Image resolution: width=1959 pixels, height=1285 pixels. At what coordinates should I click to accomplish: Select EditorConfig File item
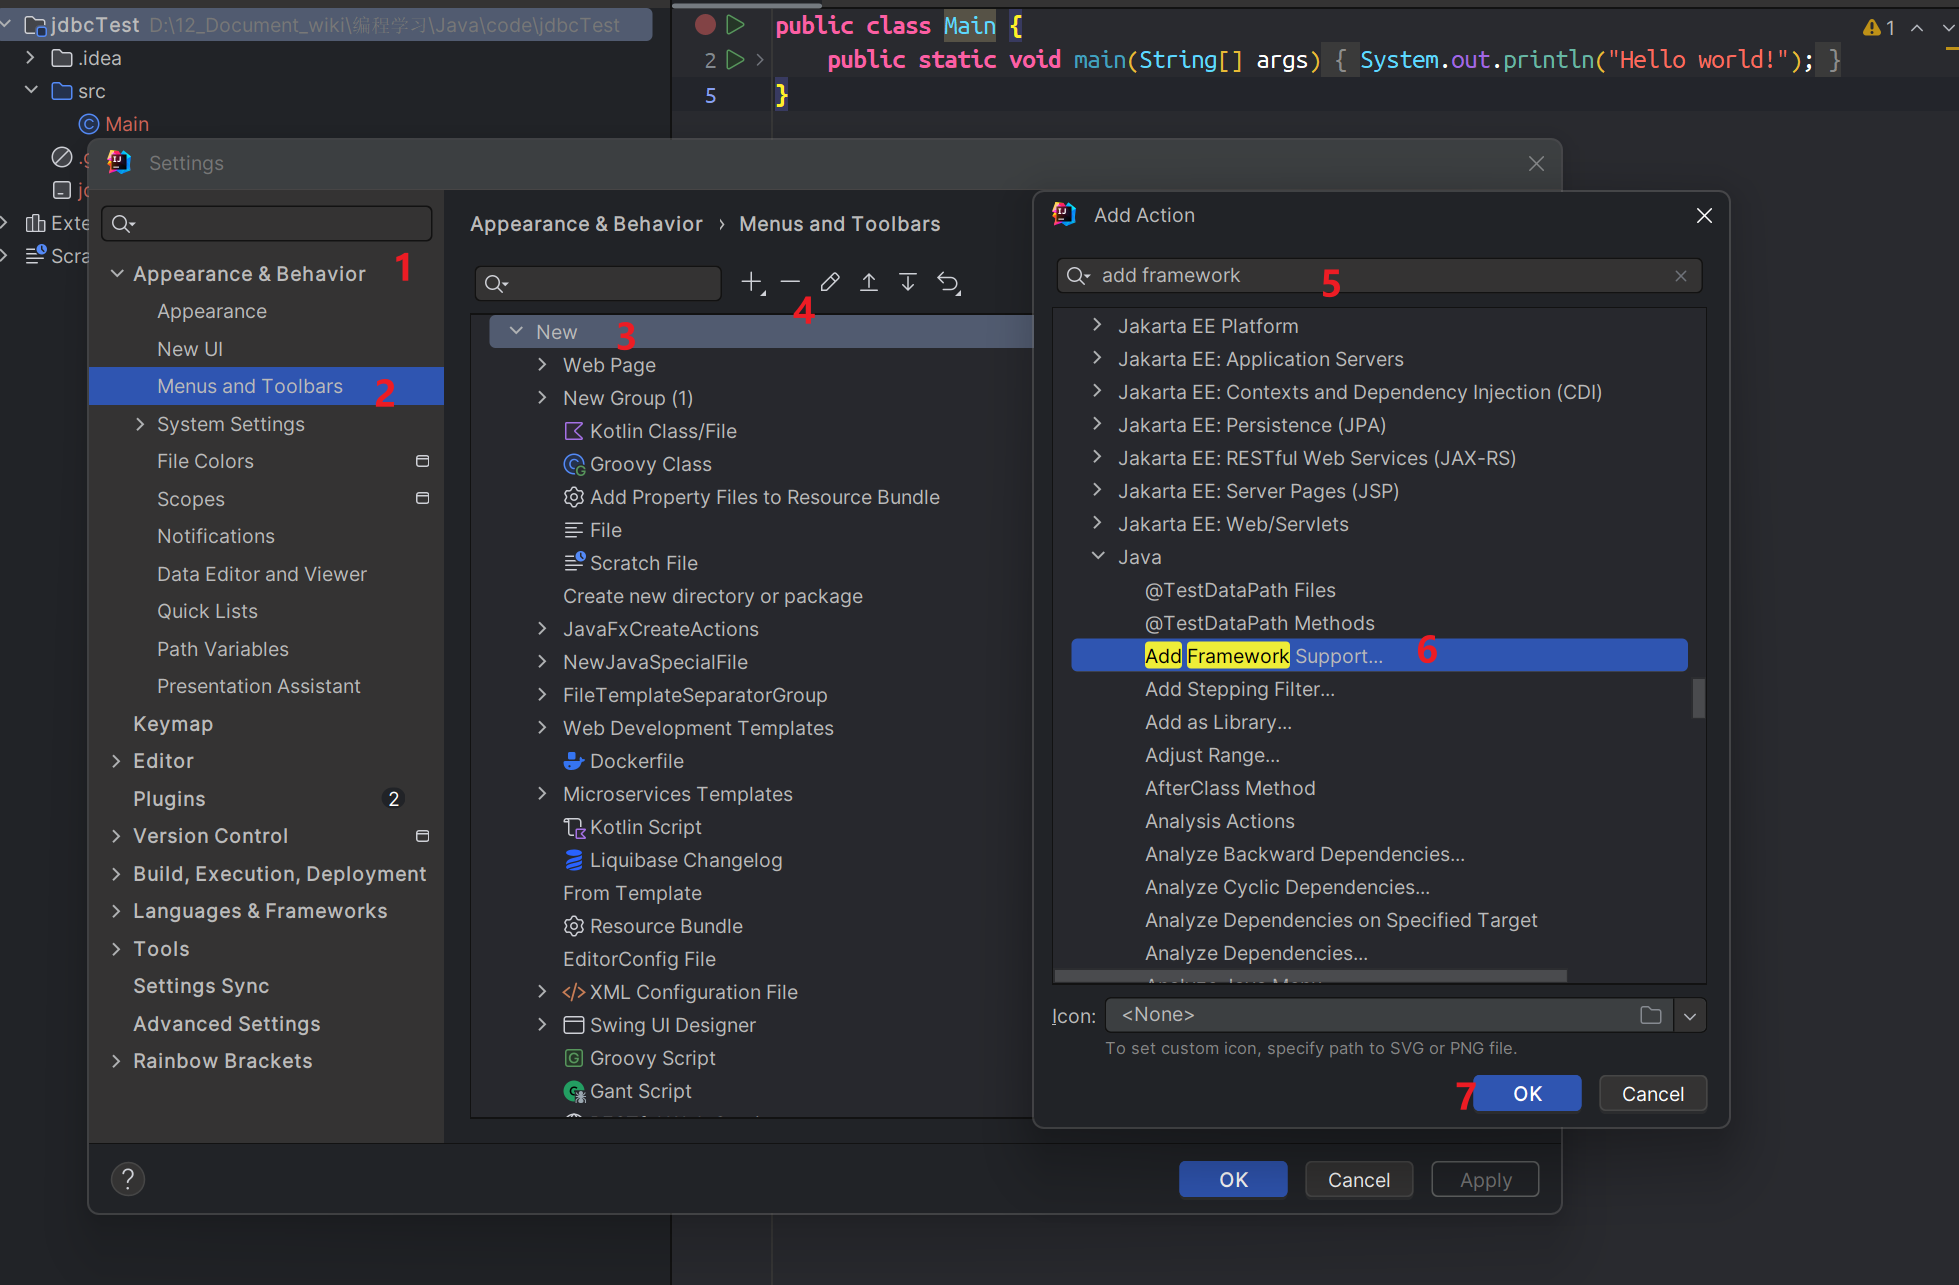(x=639, y=959)
